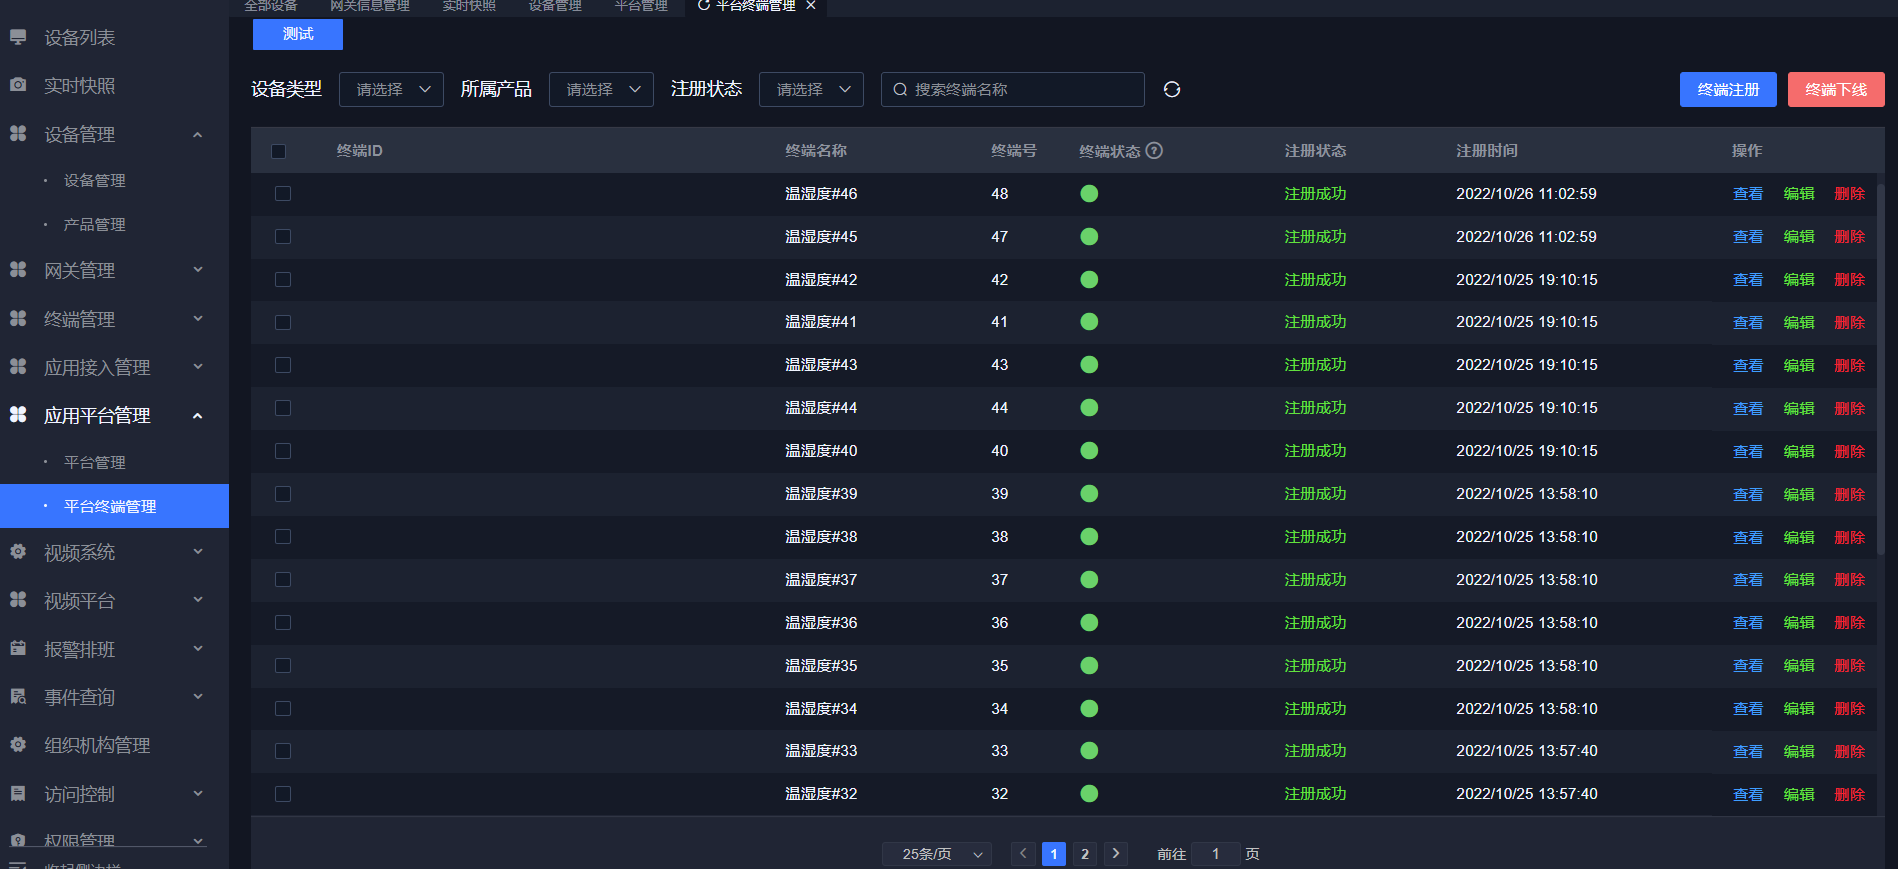Check the row for 温湿度#32
The width and height of the screenshot is (1898, 869).
[283, 794]
